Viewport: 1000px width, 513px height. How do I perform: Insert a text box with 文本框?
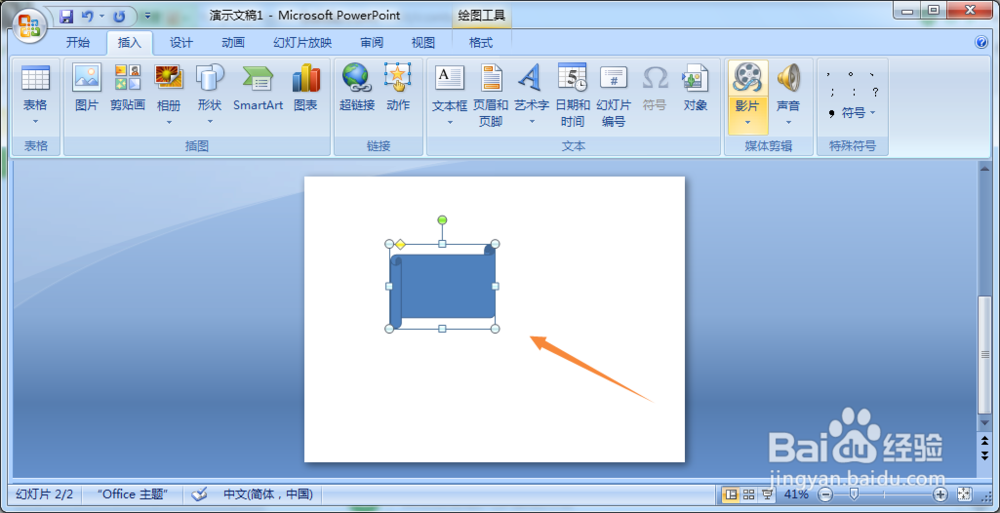coord(450,78)
